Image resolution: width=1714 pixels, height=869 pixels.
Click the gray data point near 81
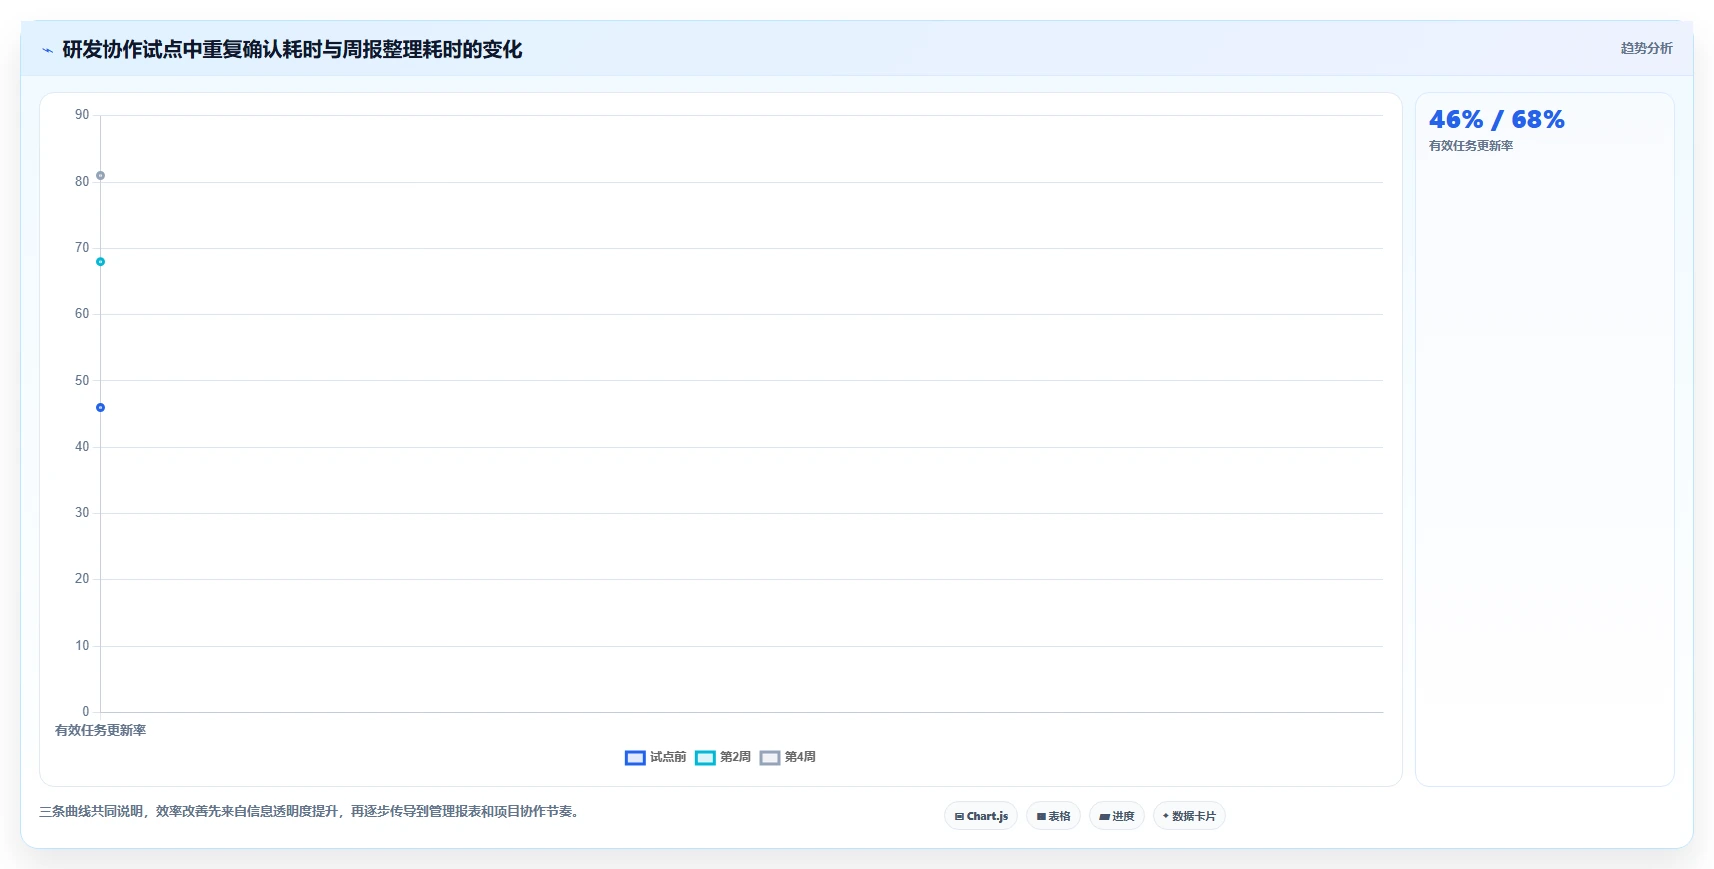pyautogui.click(x=100, y=176)
